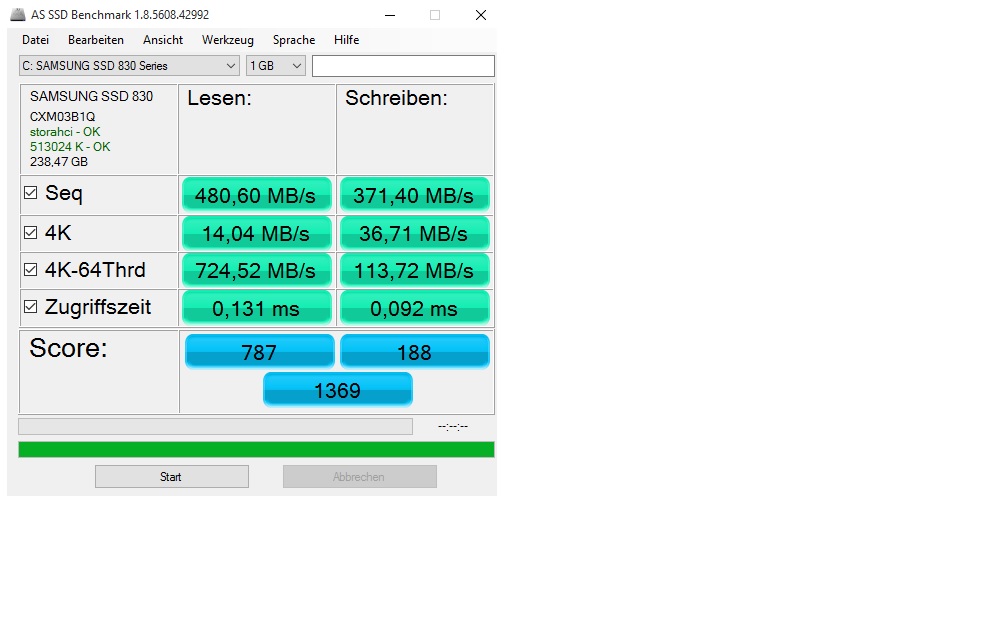Screen dimensions: 1008x630
Task: Uncheck the Seq test checkbox
Action: coord(30,193)
